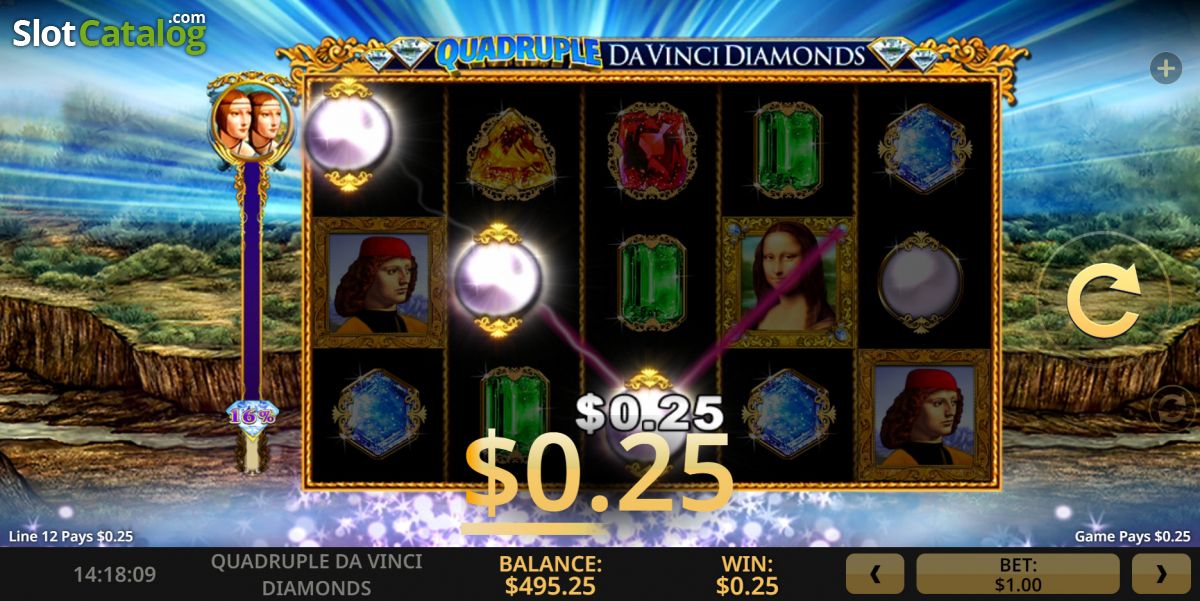Select the Mona Lisa portrait symbol
Image resolution: width=1200 pixels, height=601 pixels.
point(788,281)
